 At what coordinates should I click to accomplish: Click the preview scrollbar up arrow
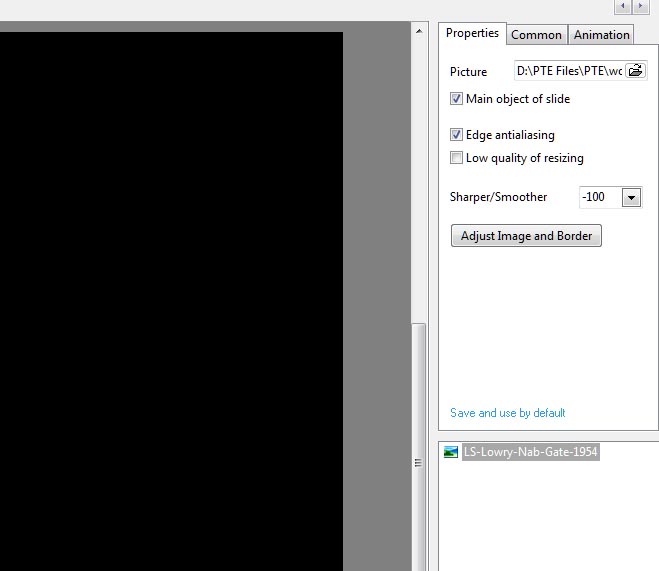pos(420,32)
